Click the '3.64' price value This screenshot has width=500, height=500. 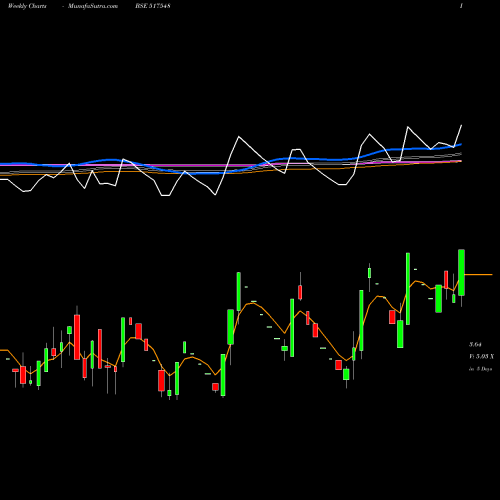point(475,345)
